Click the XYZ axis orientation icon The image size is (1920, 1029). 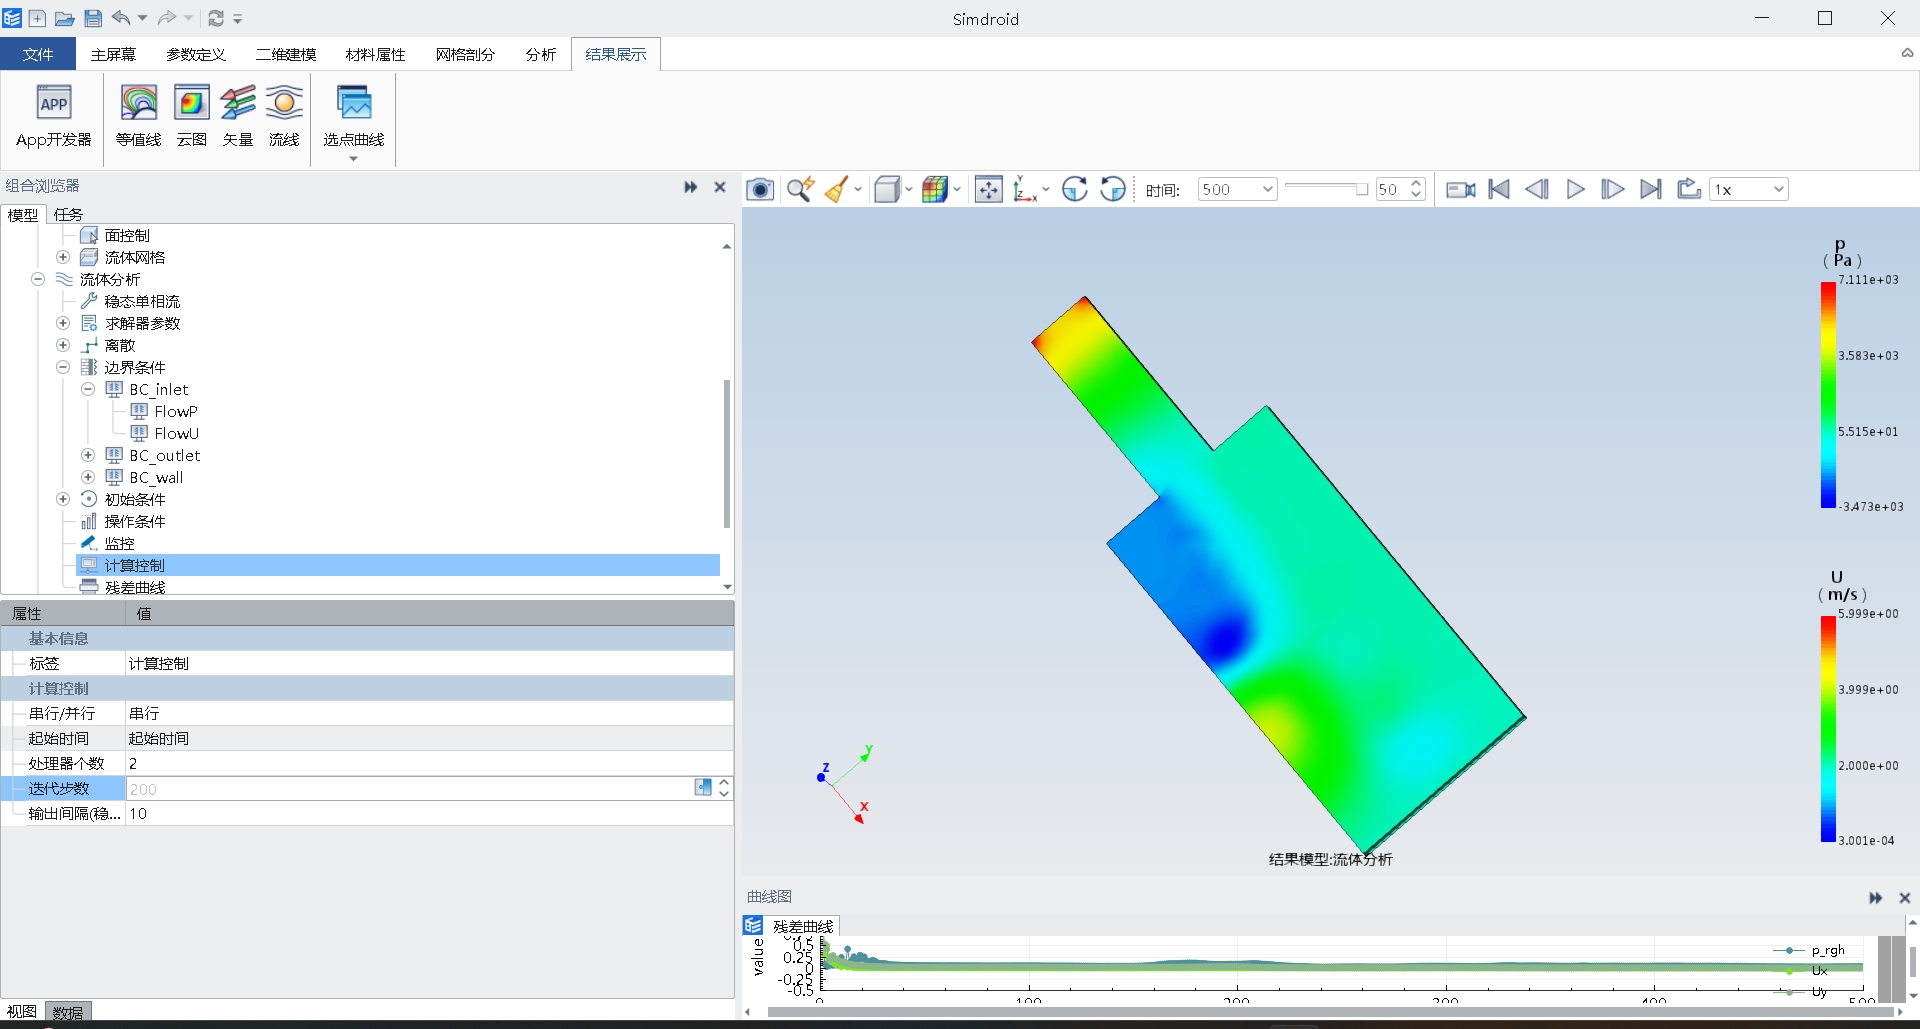coord(1024,189)
